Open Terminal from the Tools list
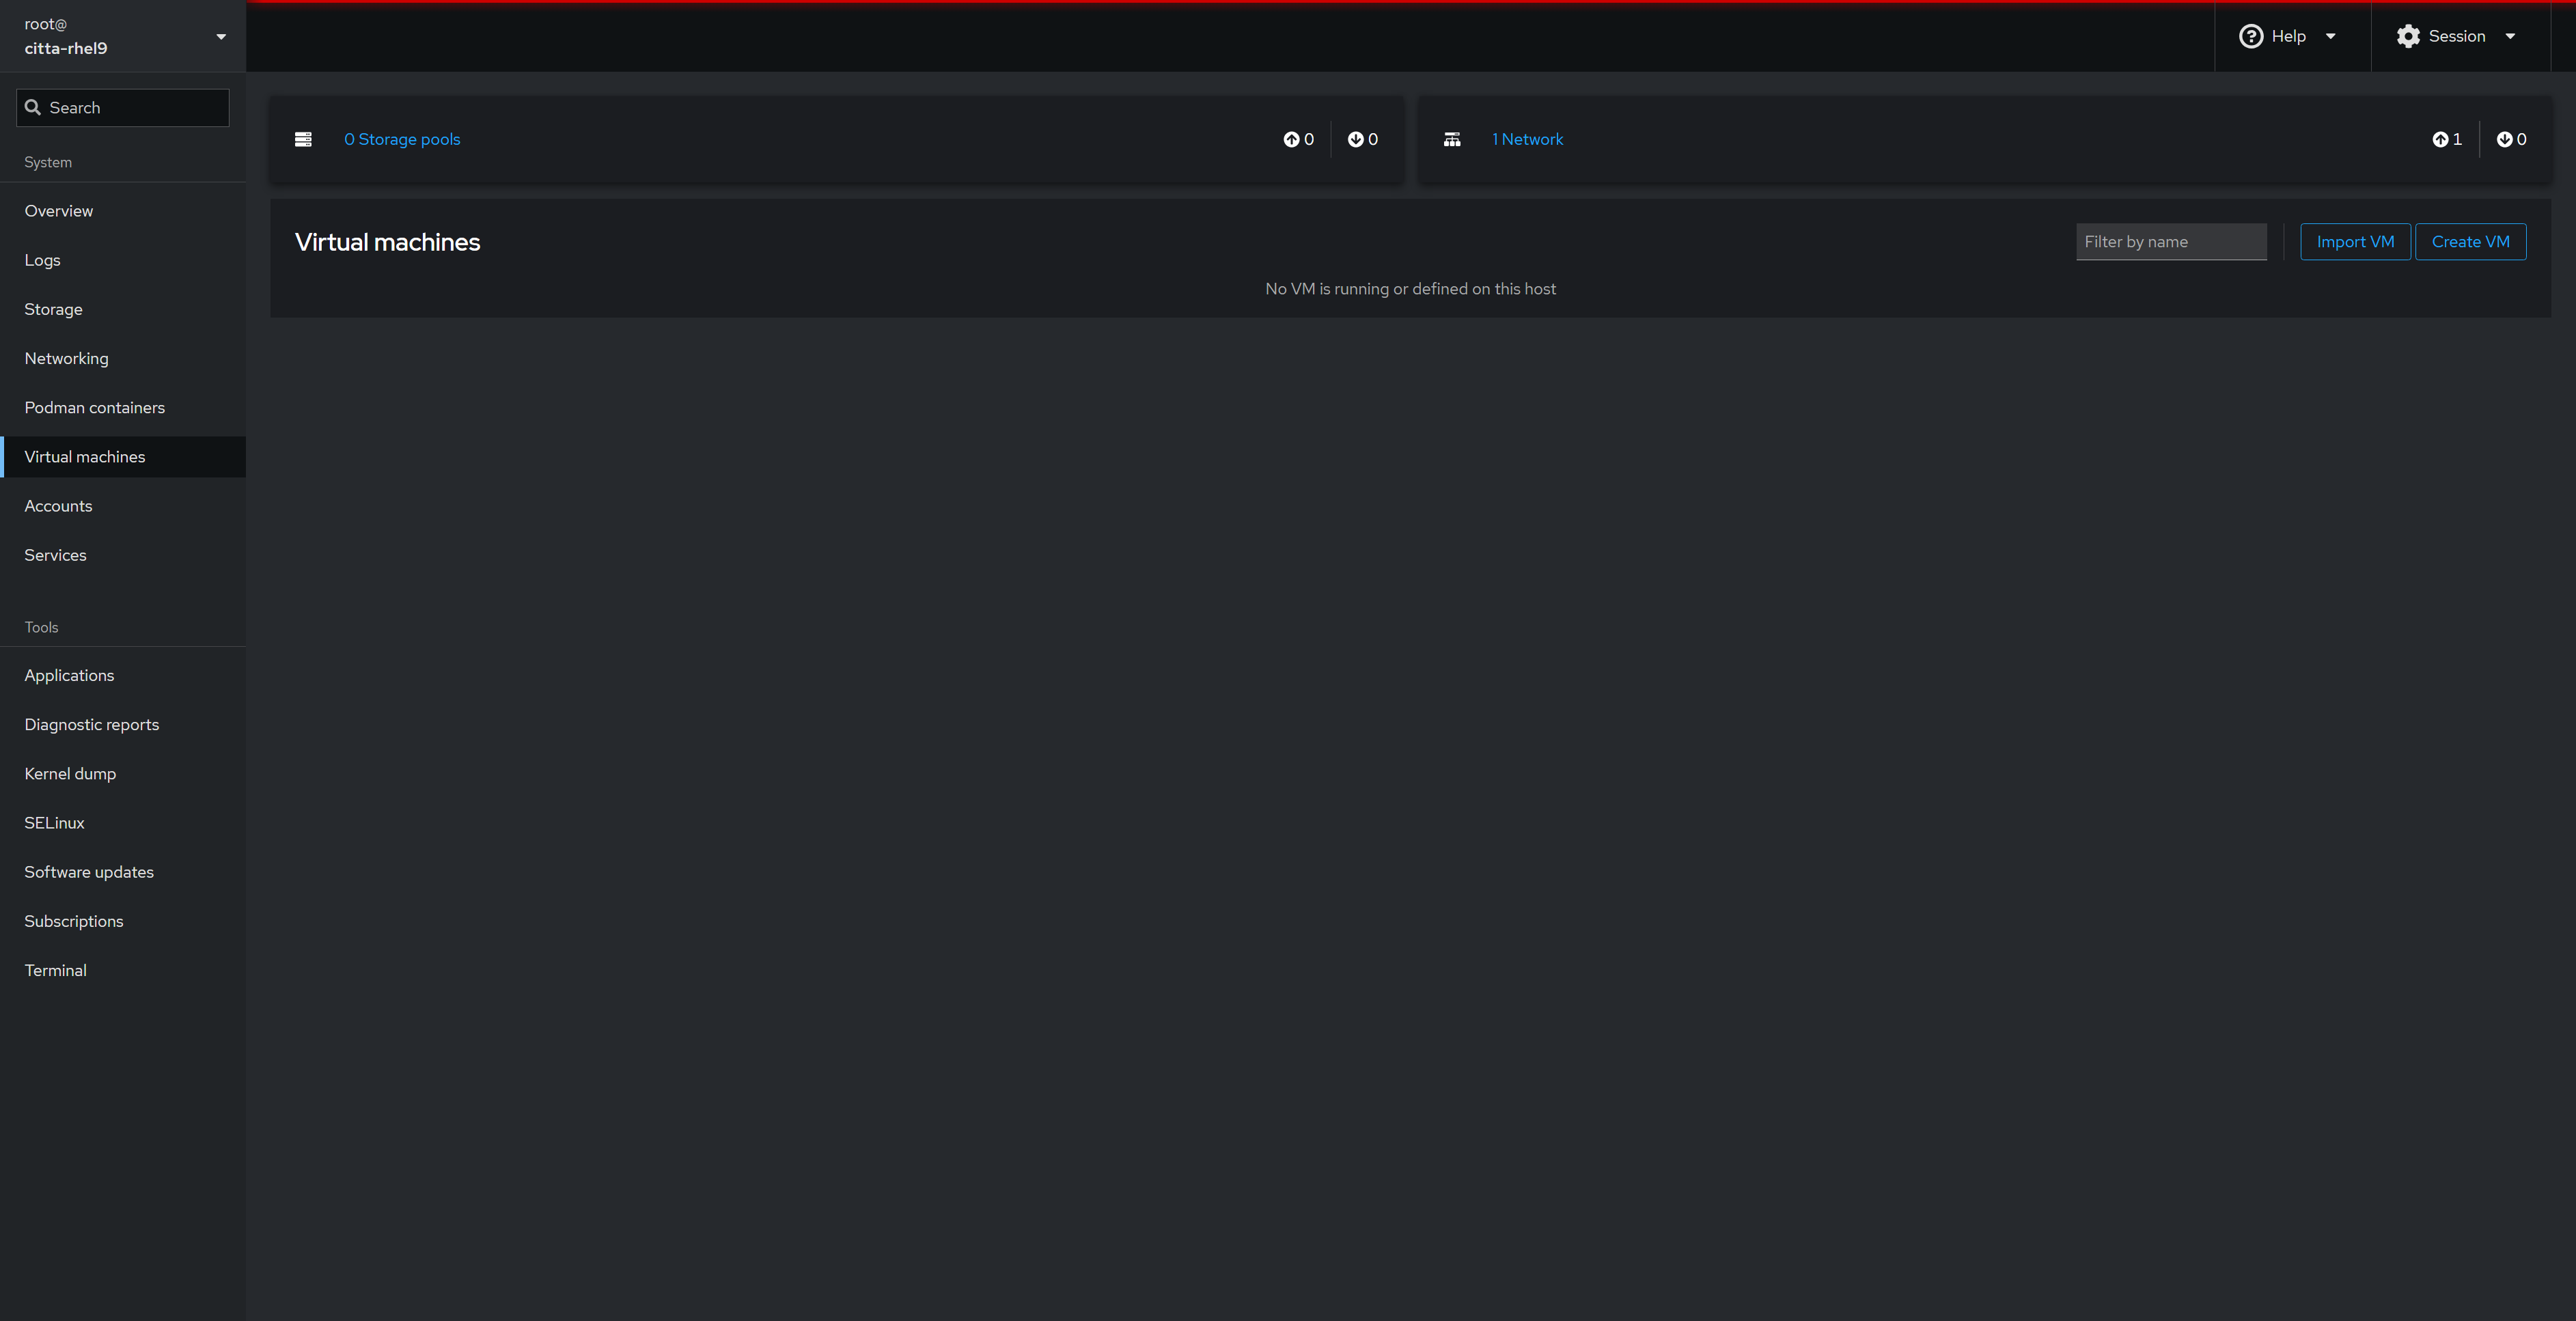 56,970
